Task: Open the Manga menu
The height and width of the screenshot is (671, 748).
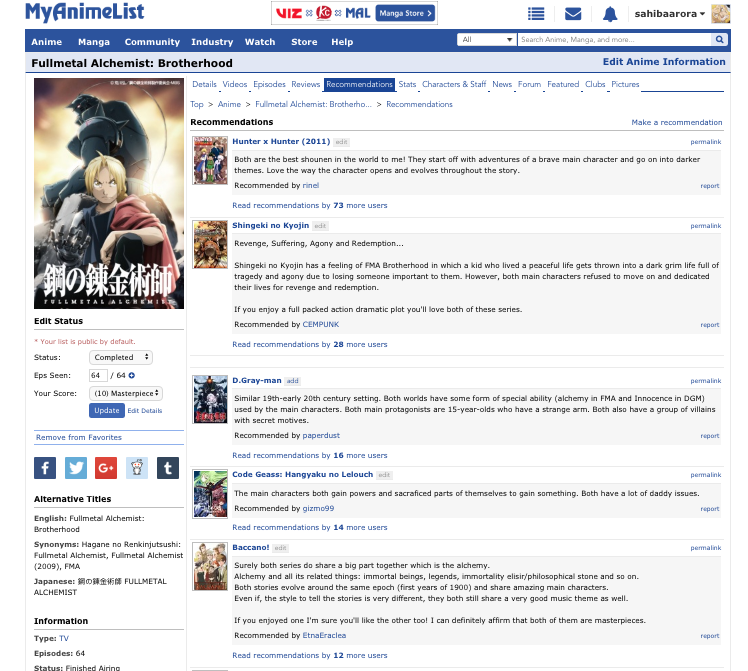Action: [x=94, y=42]
